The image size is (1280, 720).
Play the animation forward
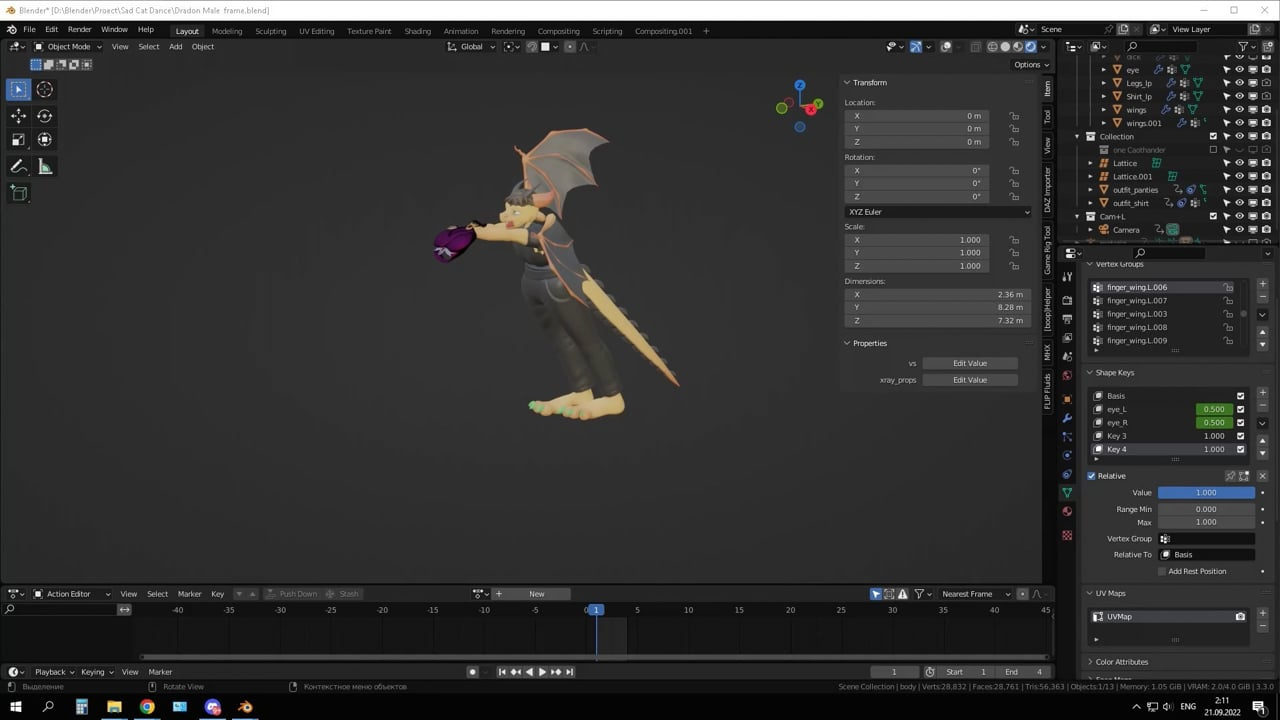click(x=542, y=672)
